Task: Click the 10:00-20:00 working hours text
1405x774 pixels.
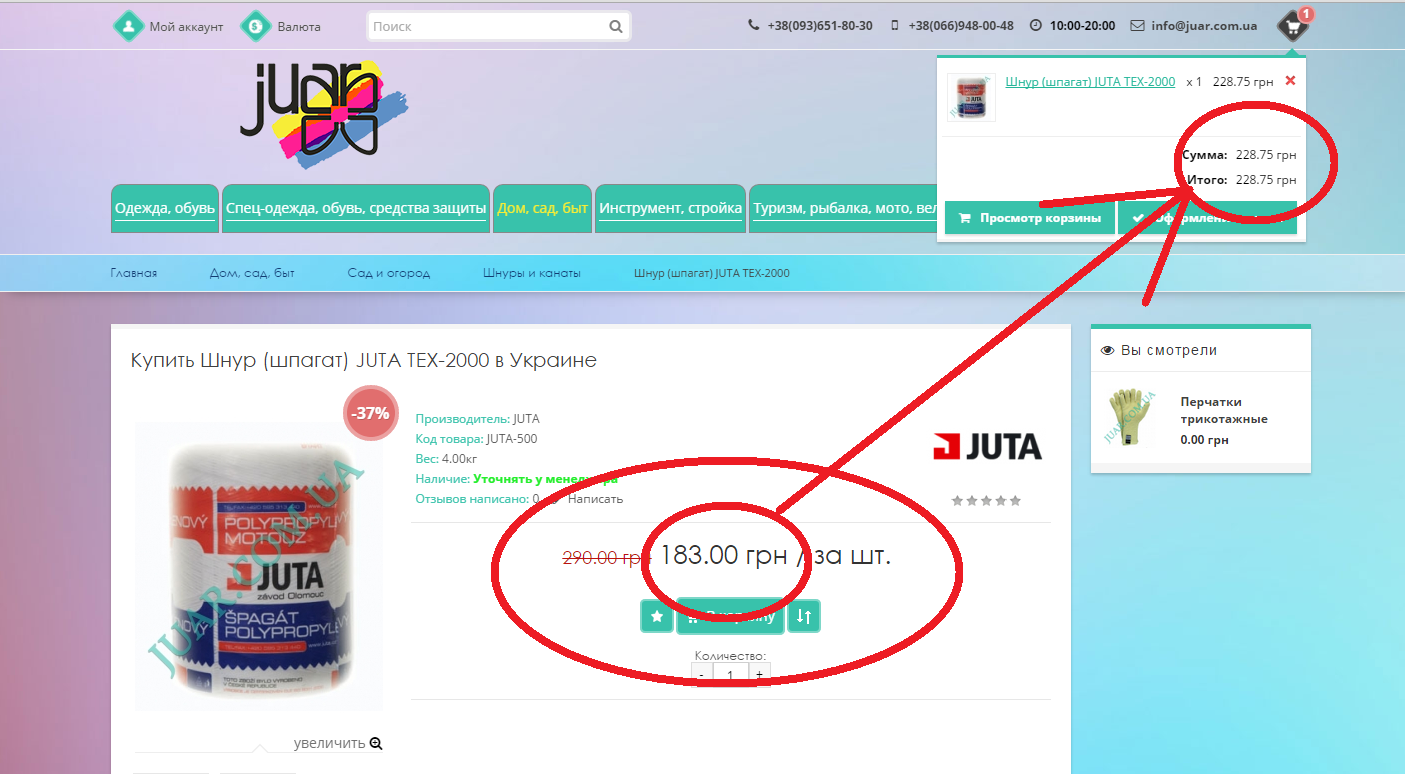Action: click(x=1082, y=26)
